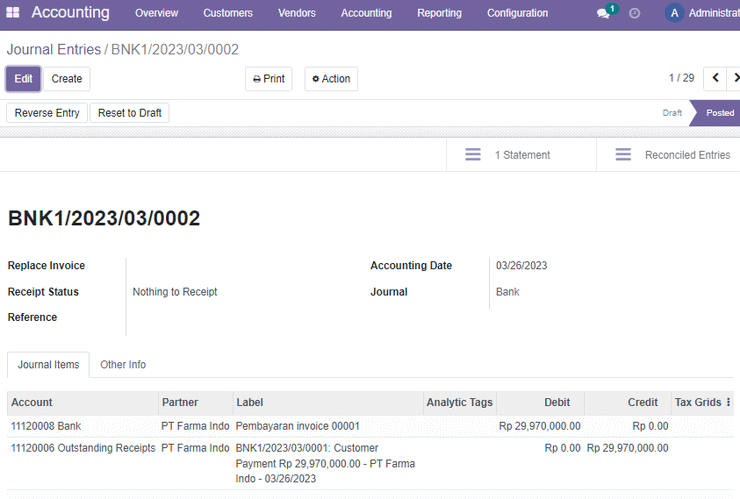Open the apps grid home menu icon

pyautogui.click(x=13, y=13)
